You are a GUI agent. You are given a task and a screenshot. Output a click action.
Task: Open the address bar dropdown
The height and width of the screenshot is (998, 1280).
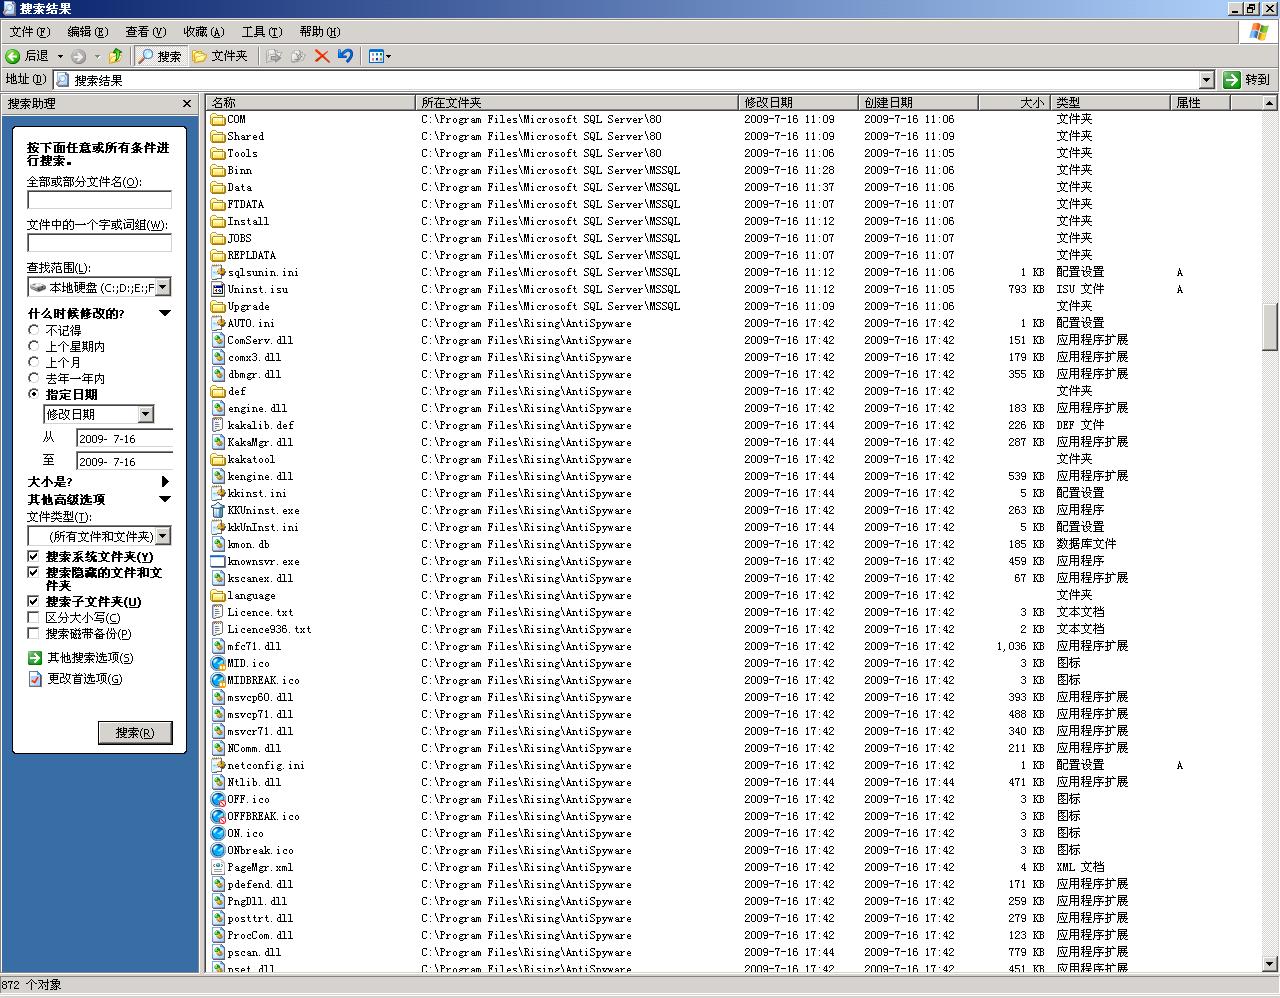pos(1206,80)
